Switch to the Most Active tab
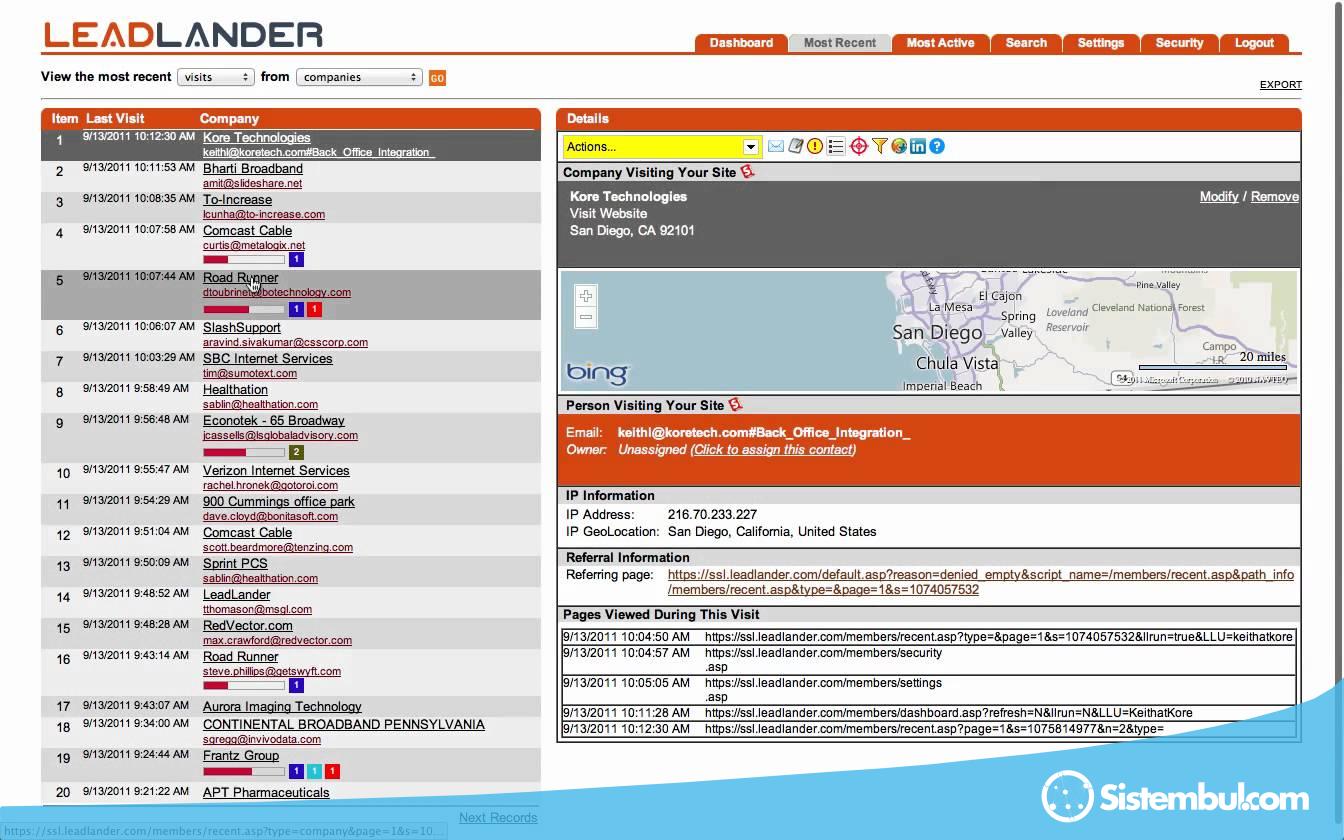The width and height of the screenshot is (1344, 840). click(x=940, y=43)
